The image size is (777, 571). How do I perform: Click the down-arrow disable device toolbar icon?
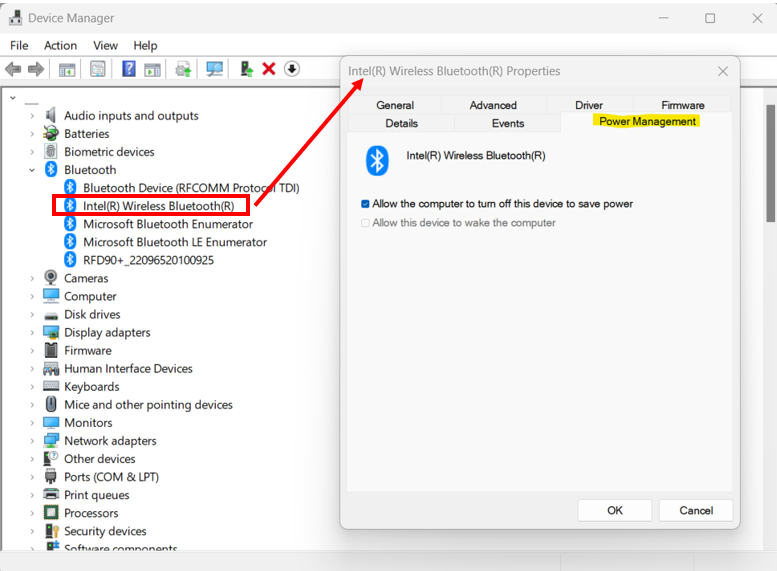[x=291, y=69]
